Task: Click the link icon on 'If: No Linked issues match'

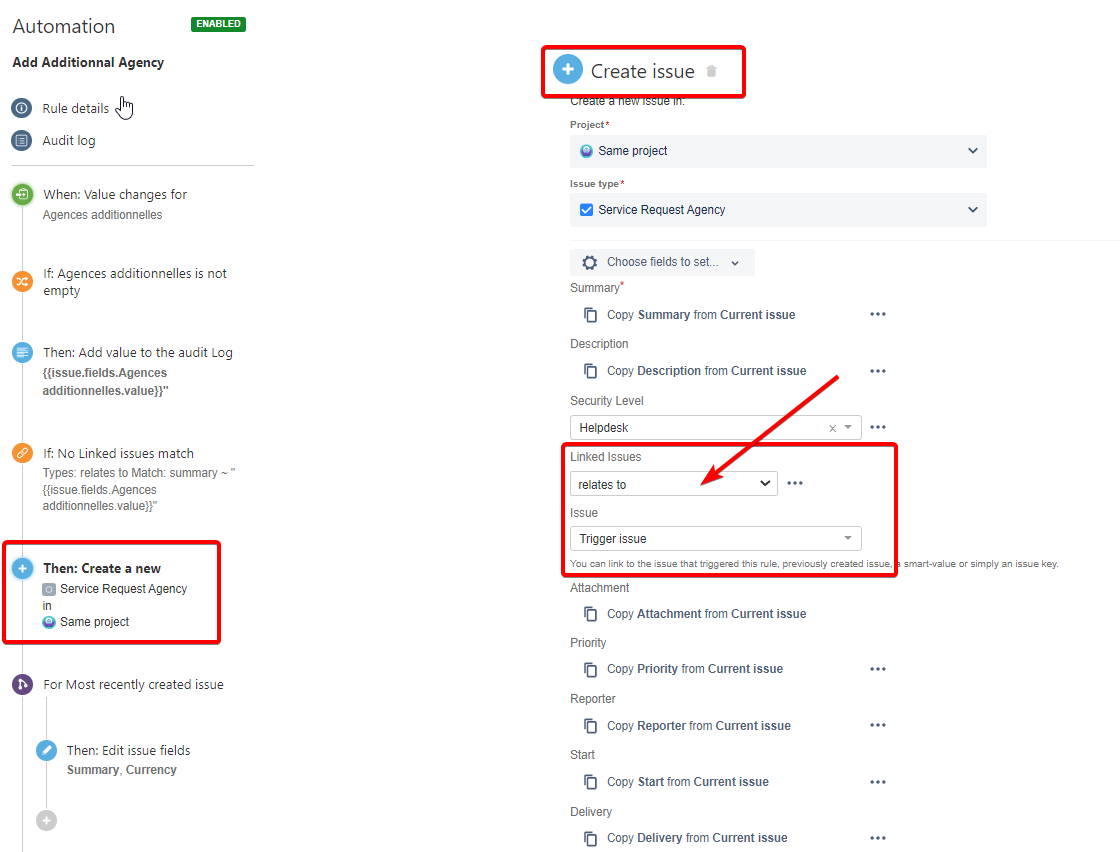Action: coord(22,453)
